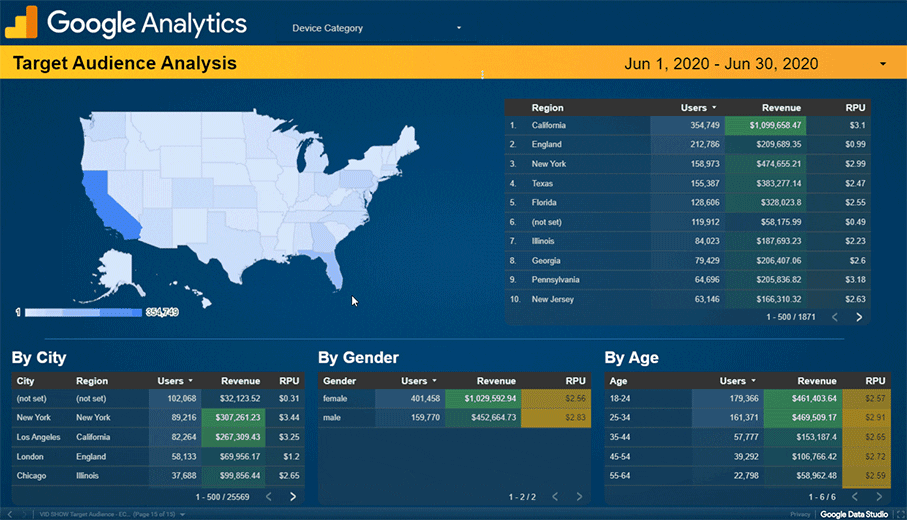The height and width of the screenshot is (520, 907).
Task: Select the 25-34 age row
Action: [748, 418]
